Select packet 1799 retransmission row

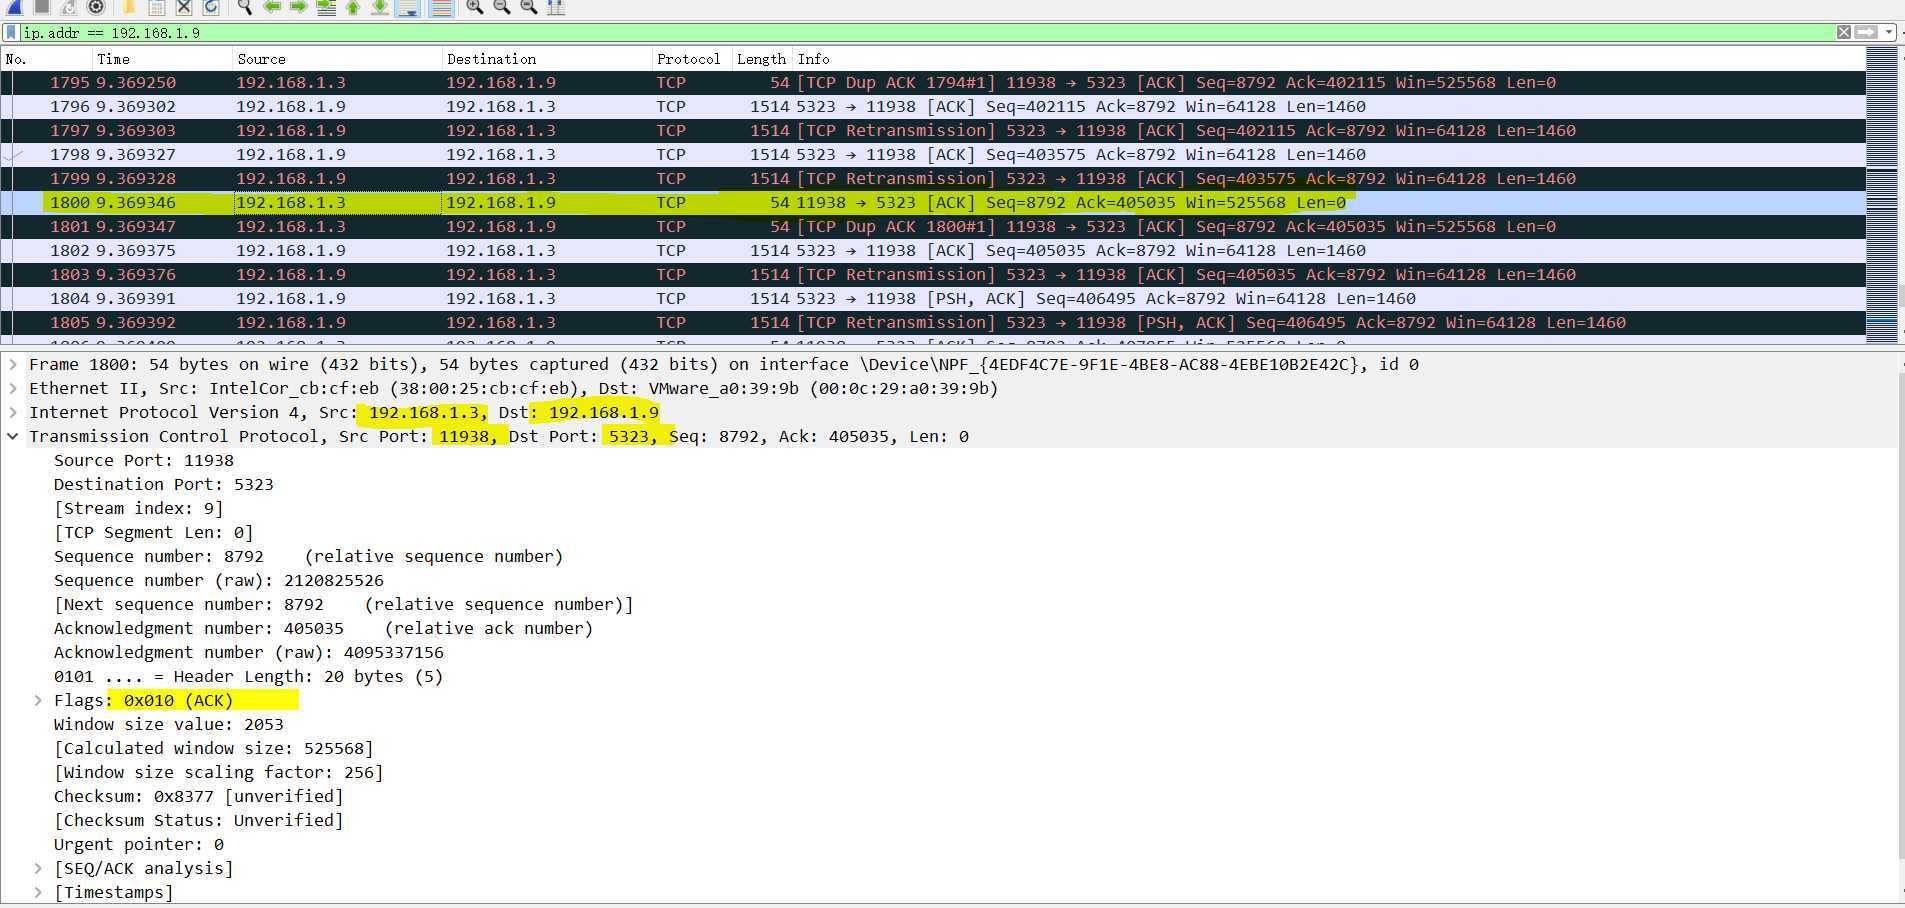(933, 178)
